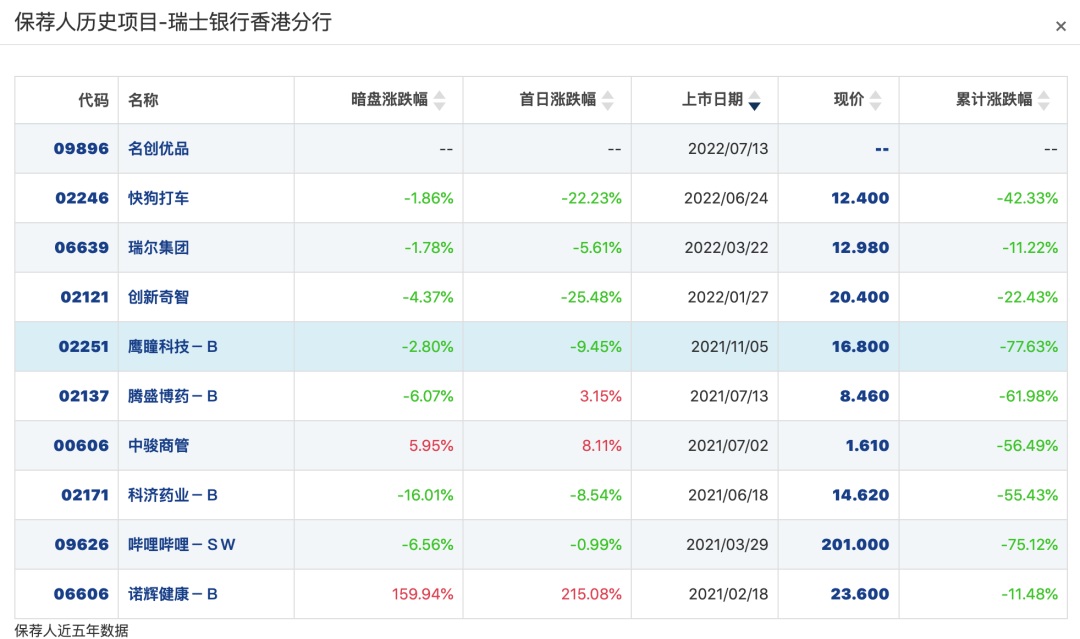Sort by 暗盘涨跌幅 column arrows
The image size is (1080, 639).
click(439, 101)
